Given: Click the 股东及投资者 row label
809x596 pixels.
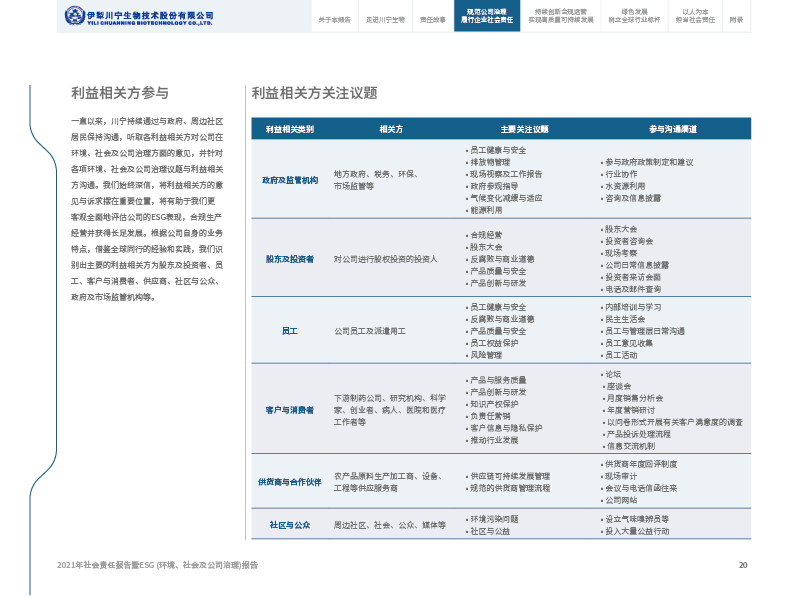Looking at the screenshot, I should point(289,259).
